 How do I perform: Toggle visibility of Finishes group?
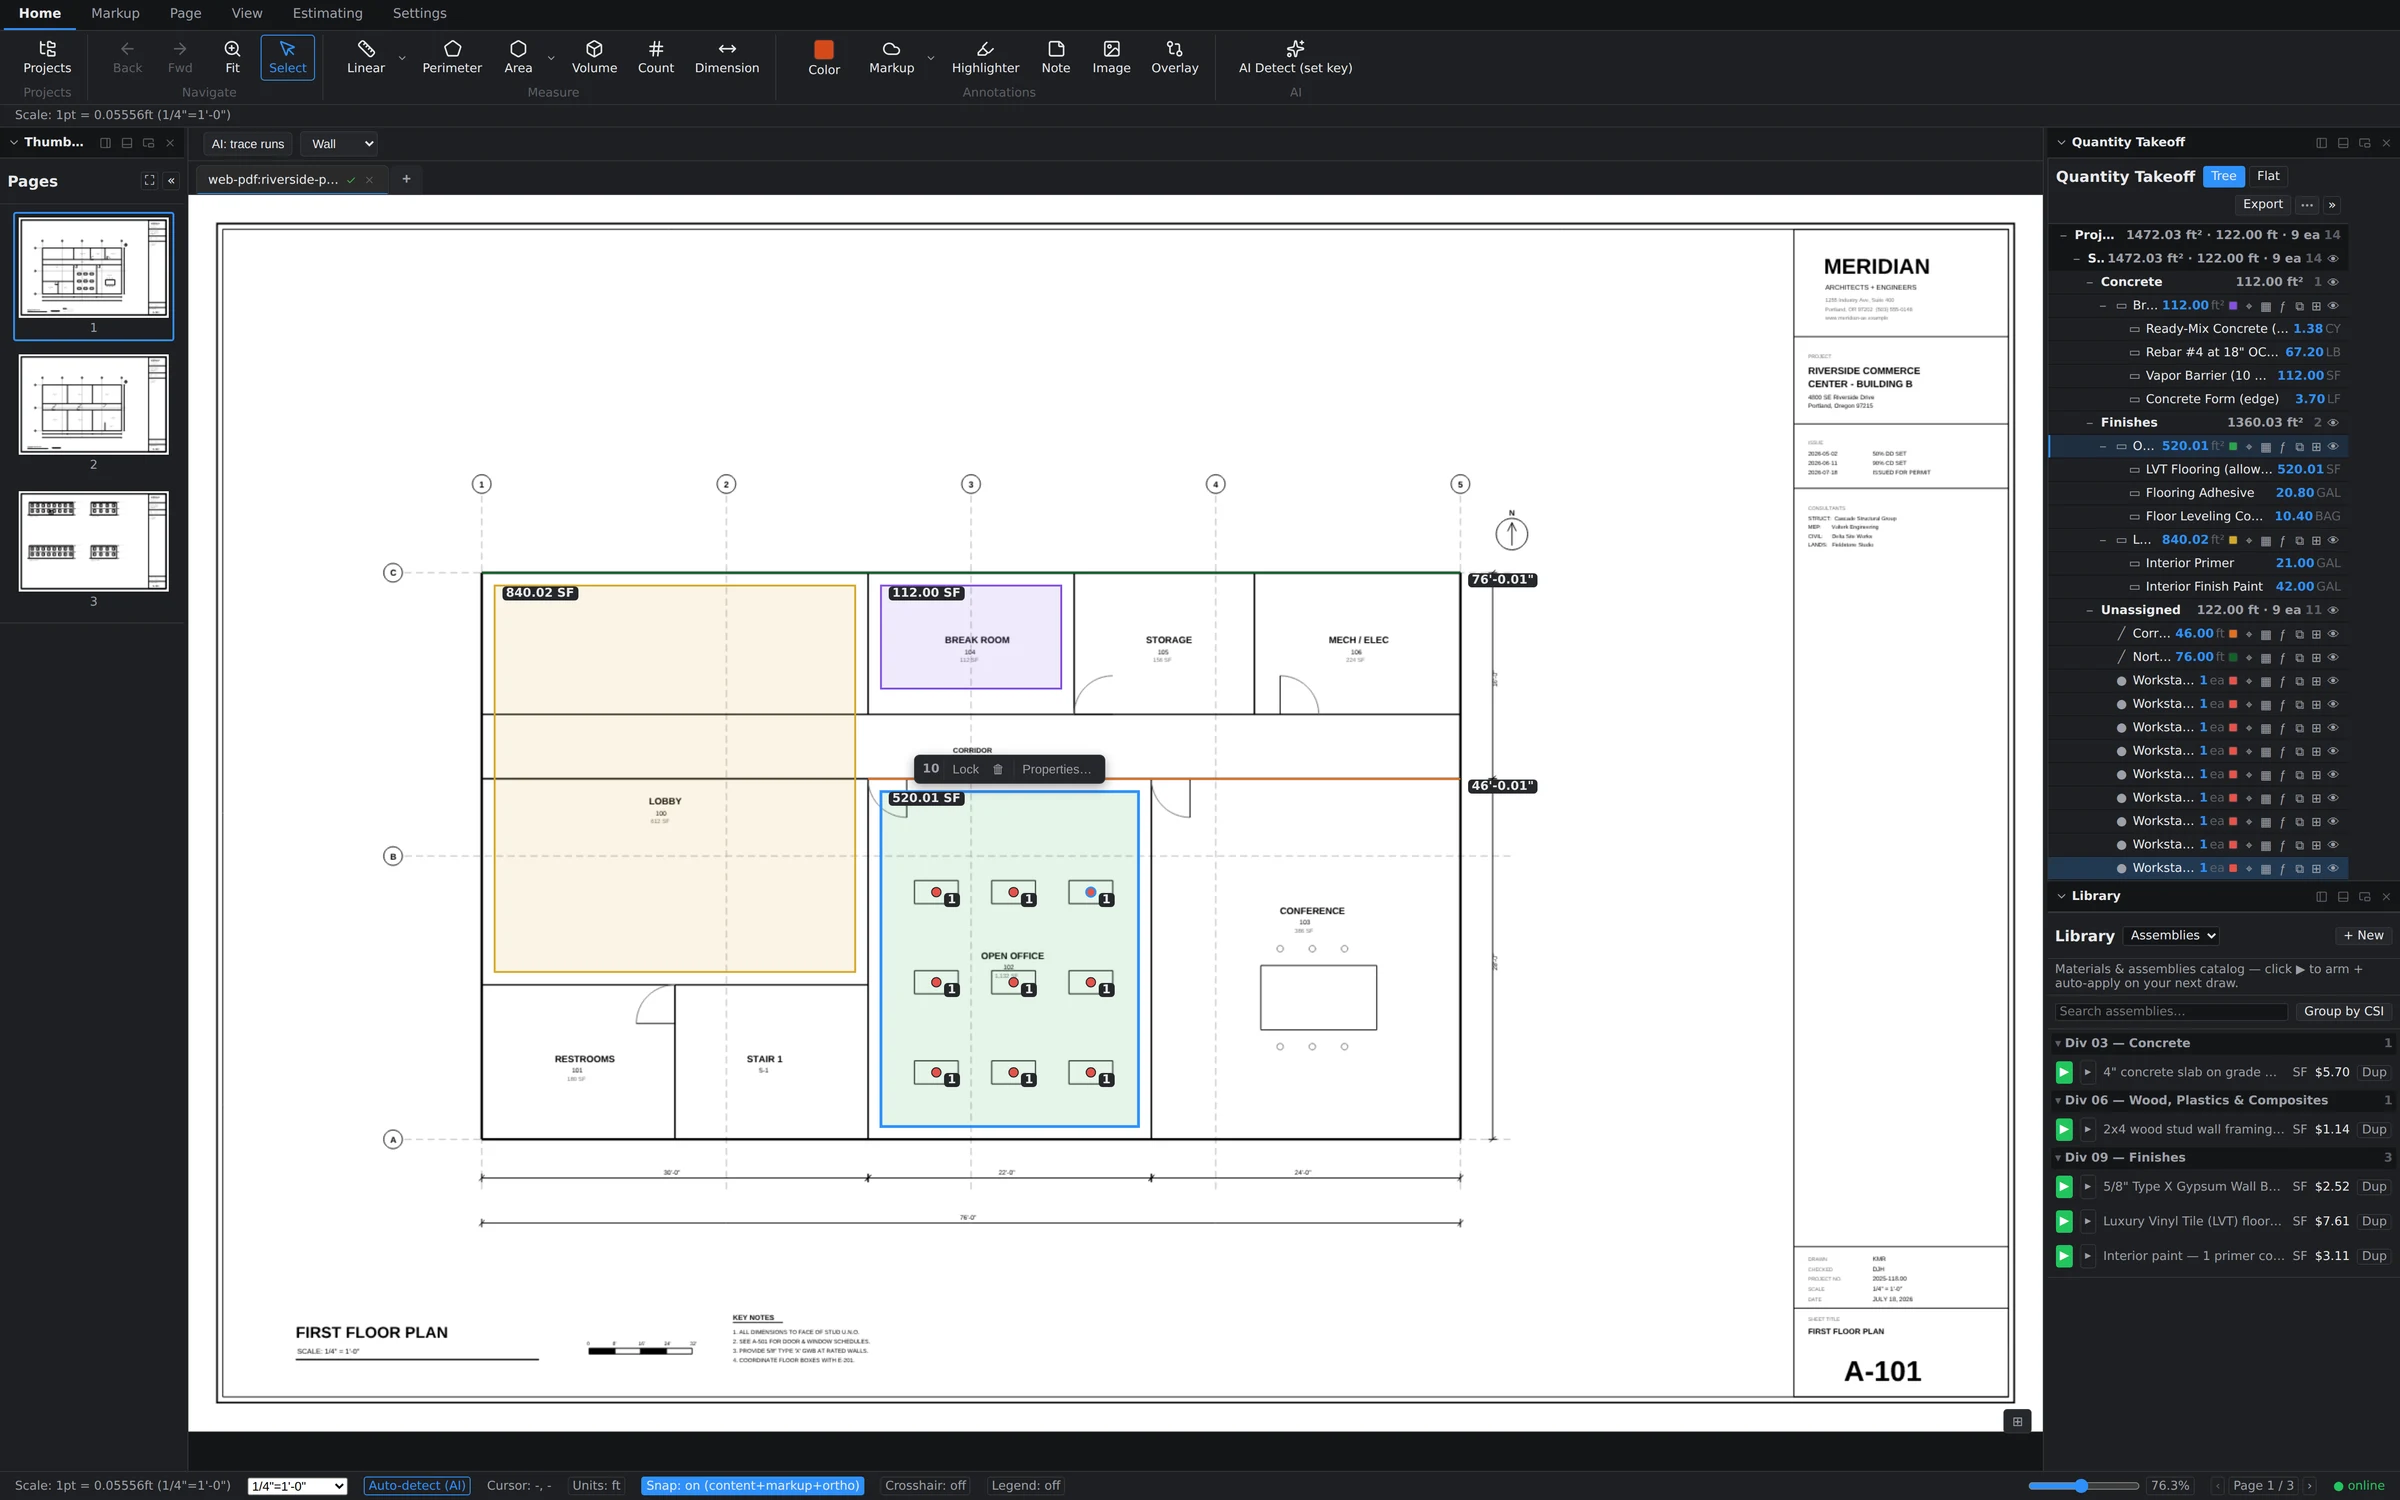pos(2332,423)
